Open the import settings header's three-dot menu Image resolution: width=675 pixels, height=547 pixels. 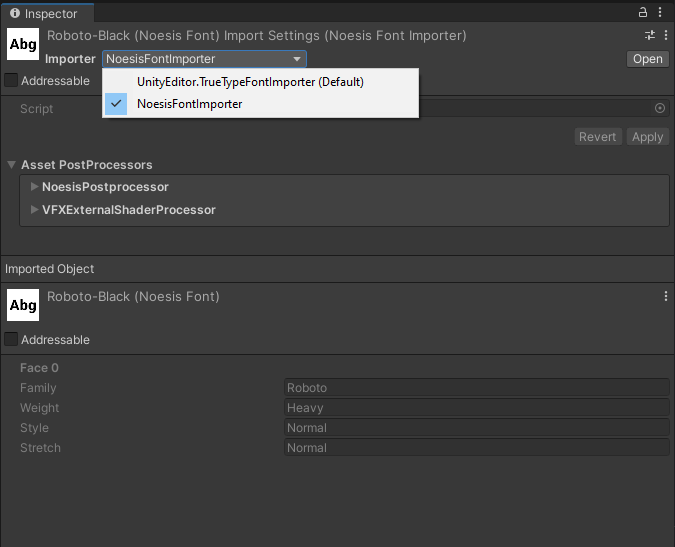point(665,35)
